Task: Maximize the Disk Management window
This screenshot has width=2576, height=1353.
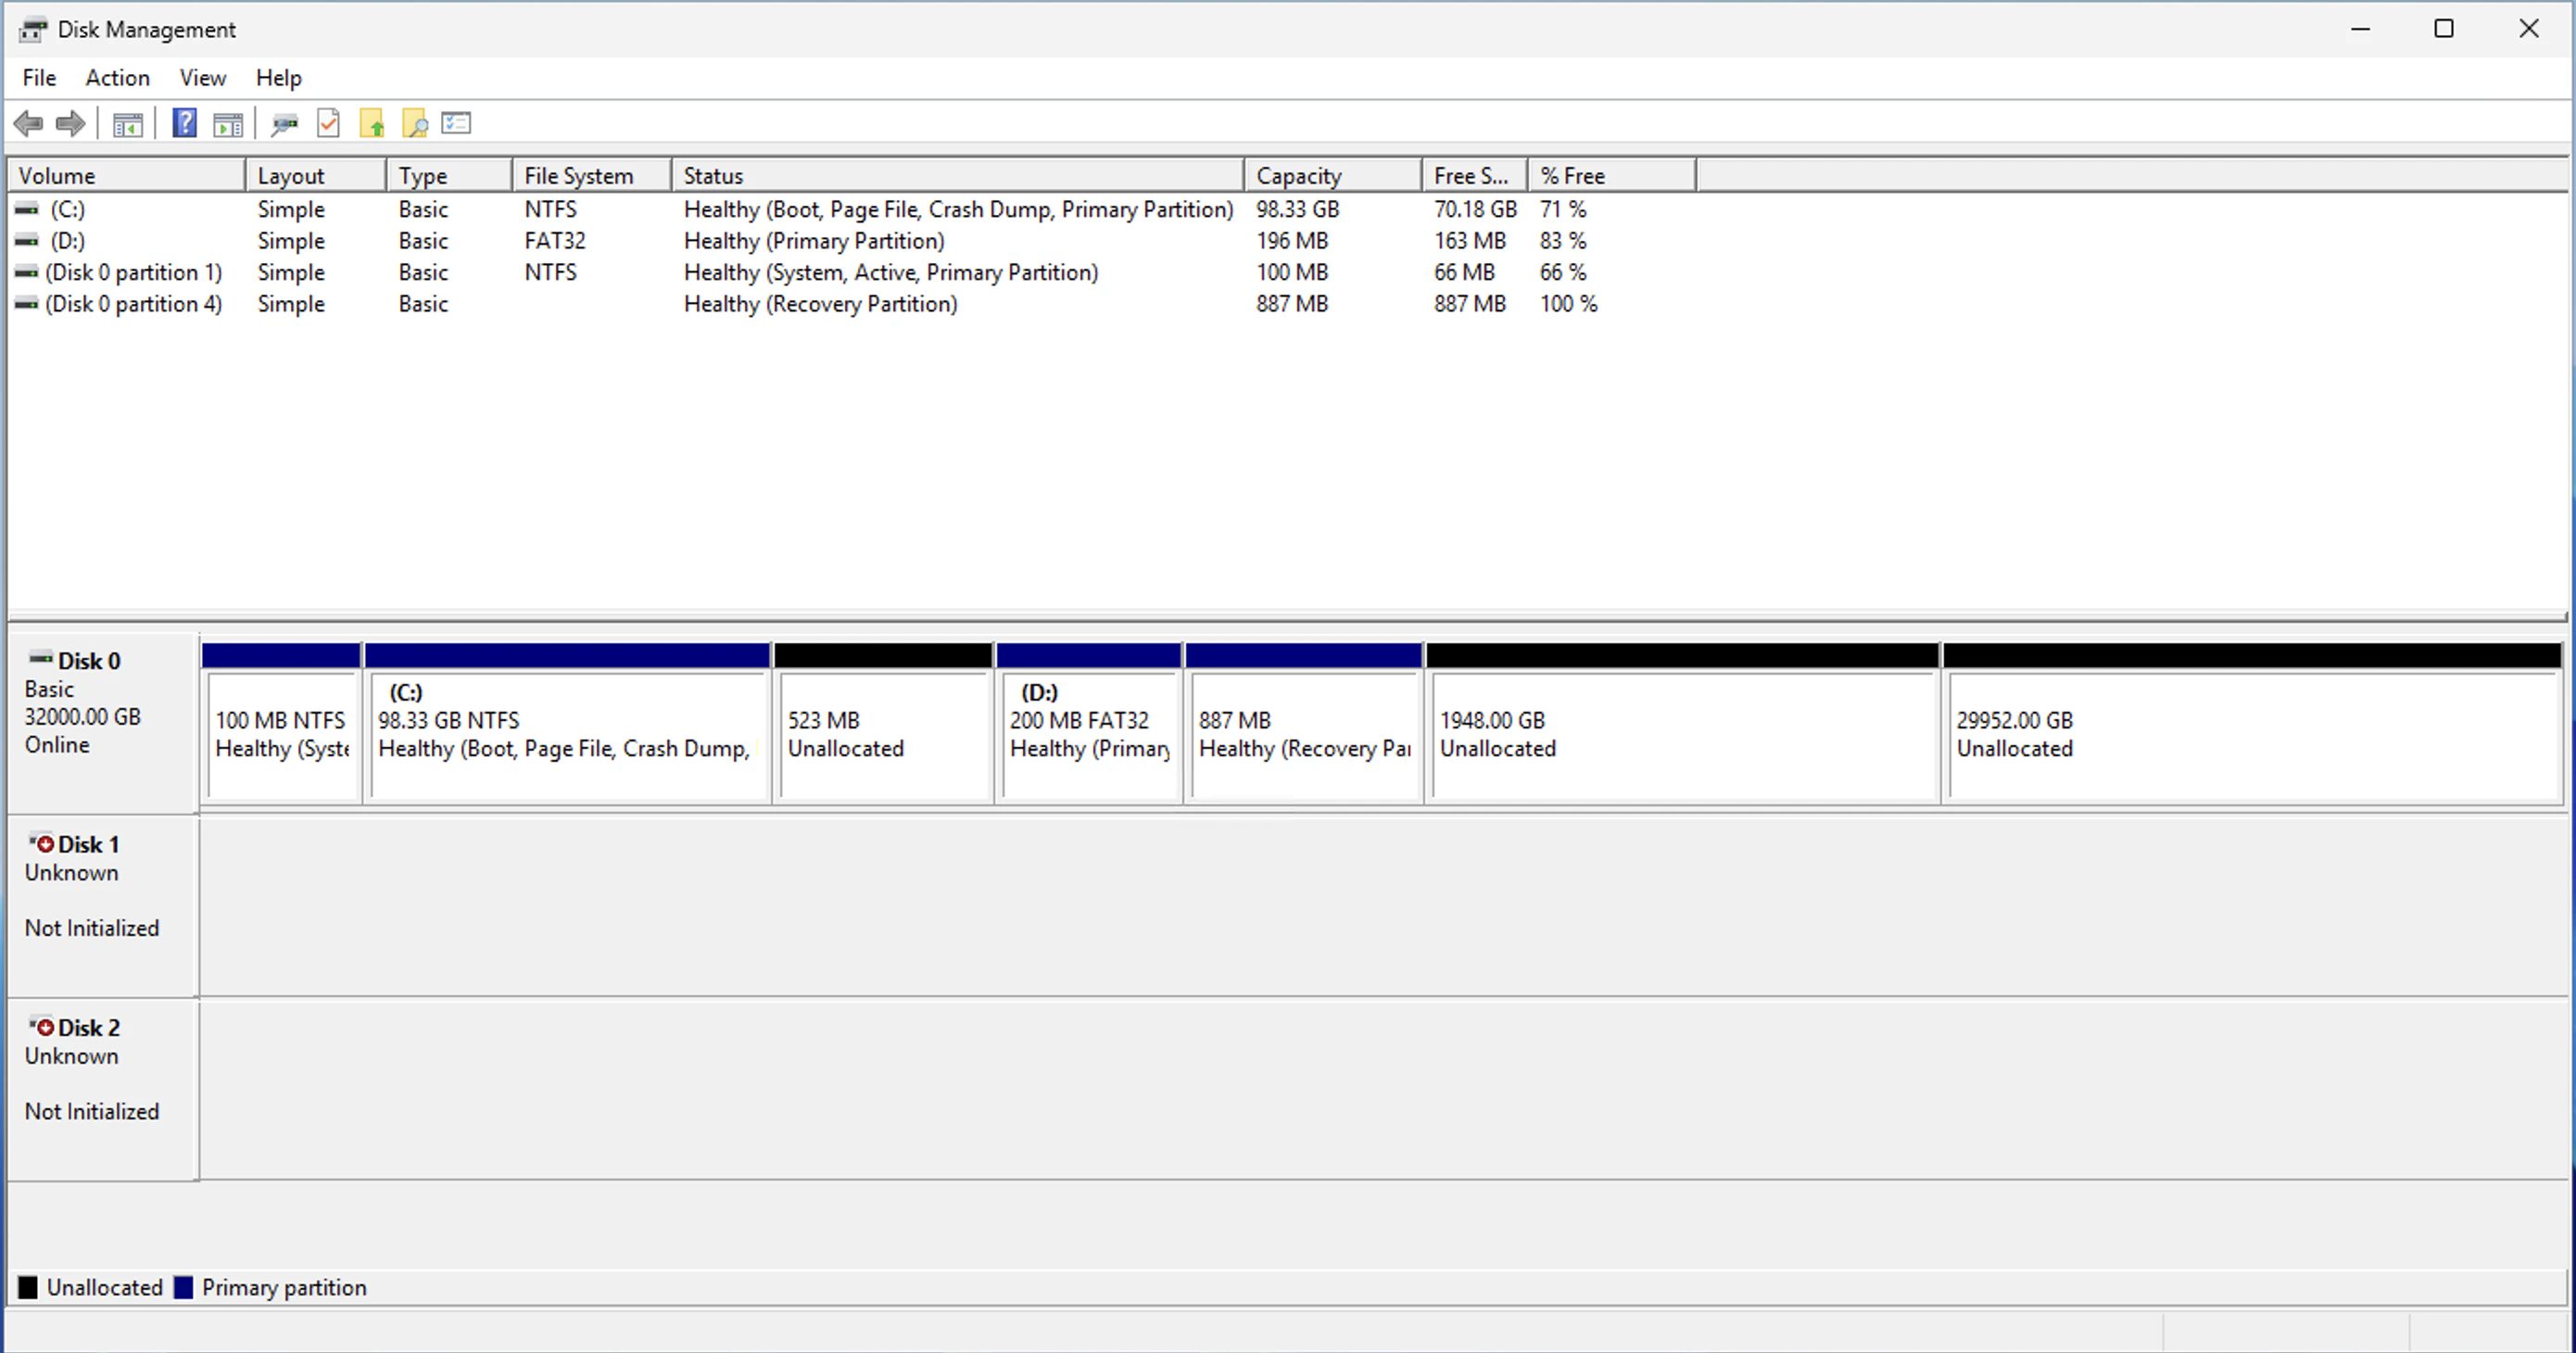Action: (2444, 29)
